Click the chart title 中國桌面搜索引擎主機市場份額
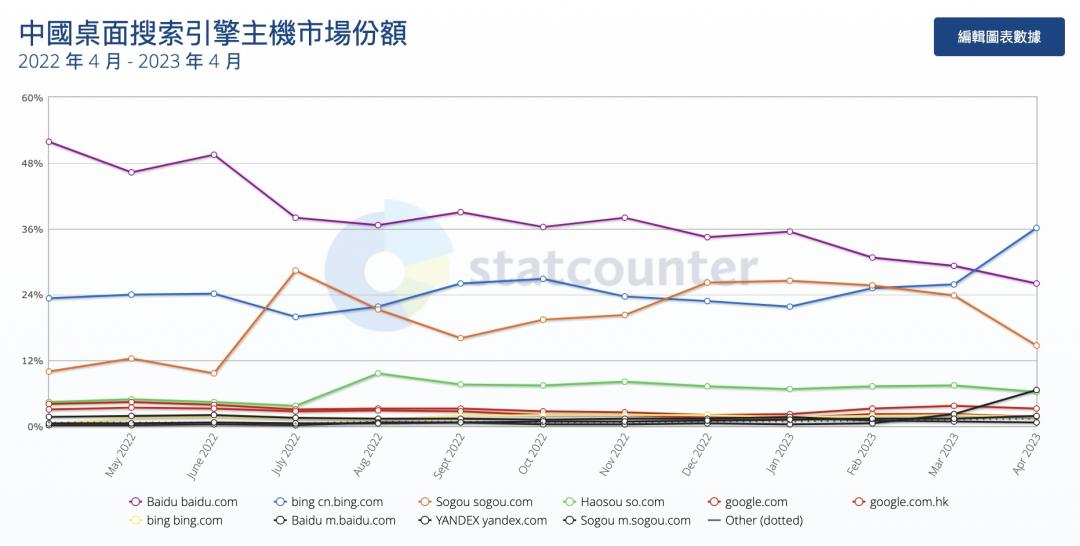Screen dimensions: 1080x546 (x=212, y=33)
